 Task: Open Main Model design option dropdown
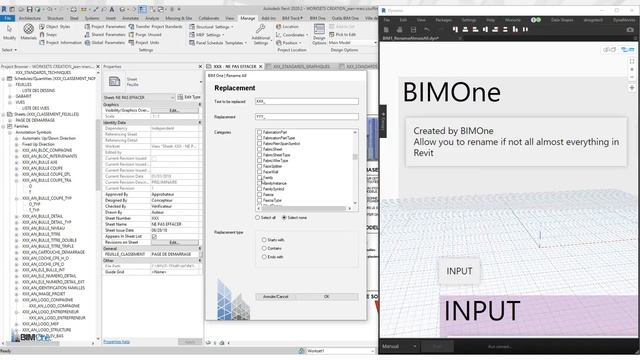point(353,42)
